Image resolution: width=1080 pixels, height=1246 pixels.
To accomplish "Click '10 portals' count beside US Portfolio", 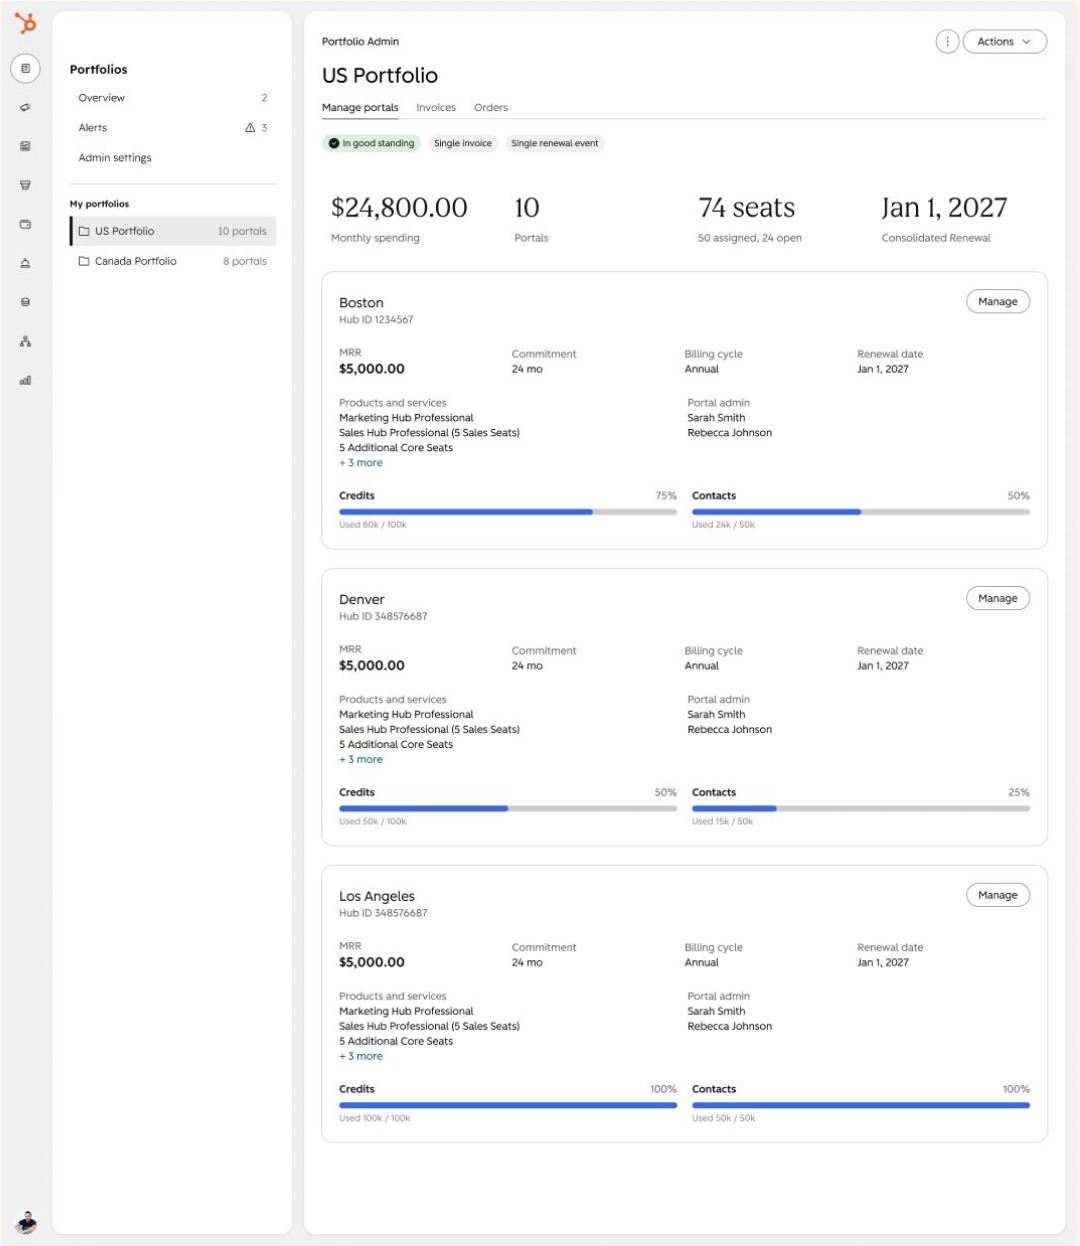I will tap(242, 231).
